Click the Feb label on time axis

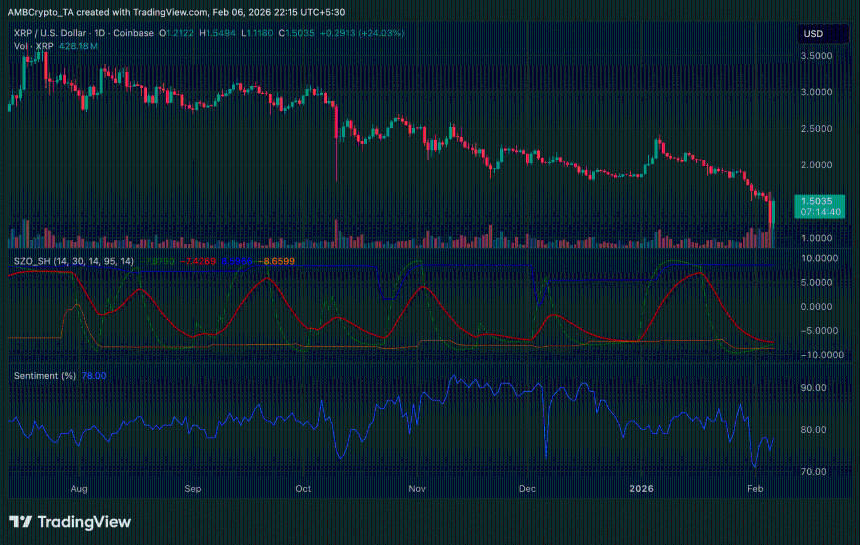(x=757, y=490)
